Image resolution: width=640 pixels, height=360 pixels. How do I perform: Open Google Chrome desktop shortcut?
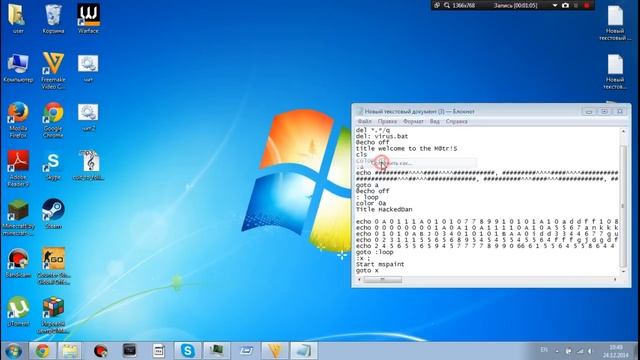53,120
